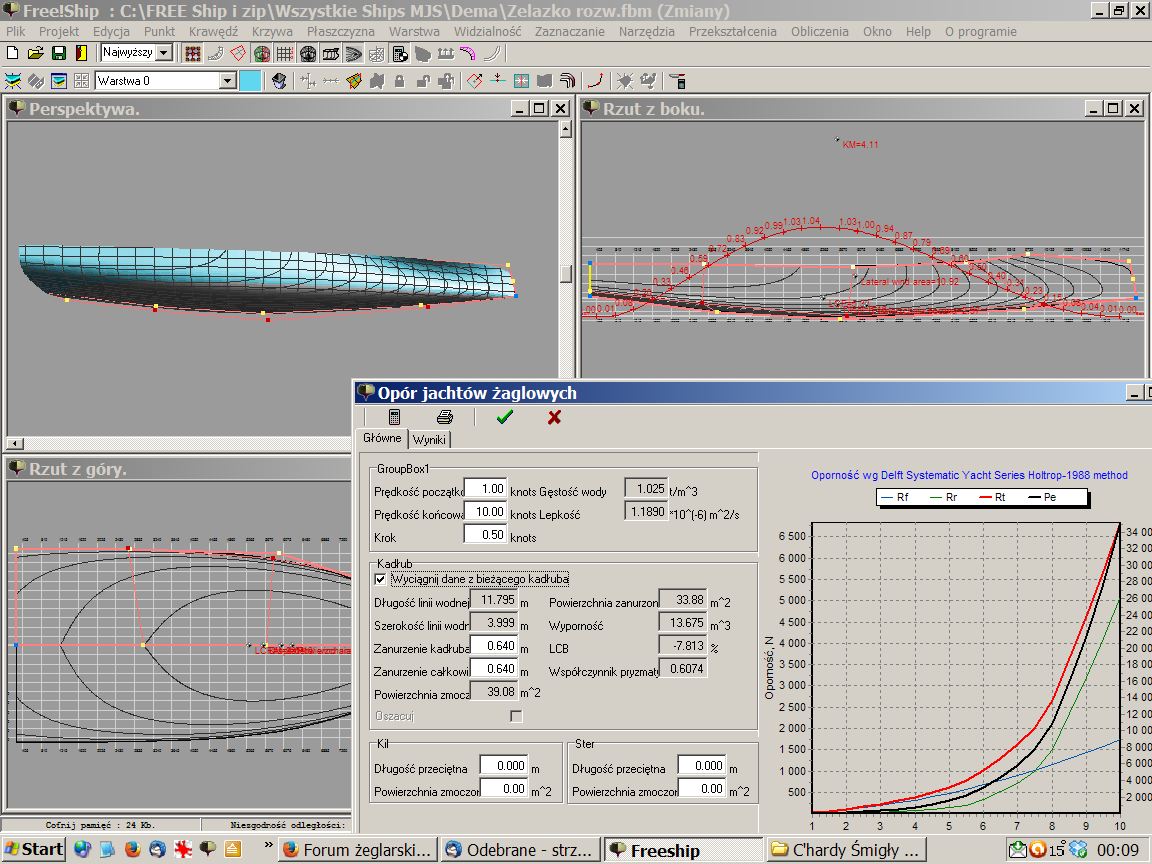The image size is (1152, 864).
Task: Open the Najwyższy precision dropdown
Action: click(x=164, y=53)
